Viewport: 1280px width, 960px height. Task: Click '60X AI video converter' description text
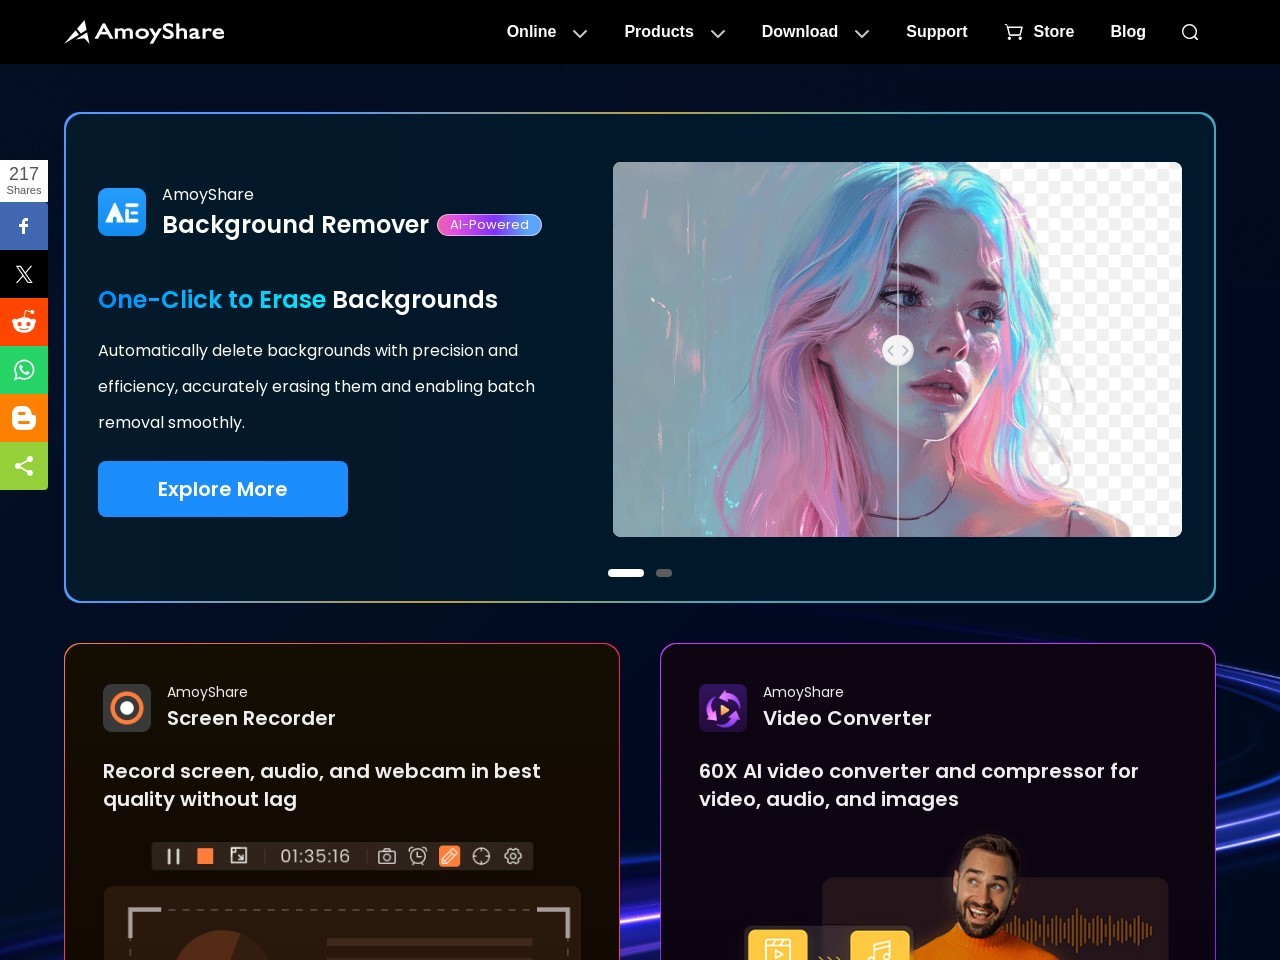click(x=918, y=785)
